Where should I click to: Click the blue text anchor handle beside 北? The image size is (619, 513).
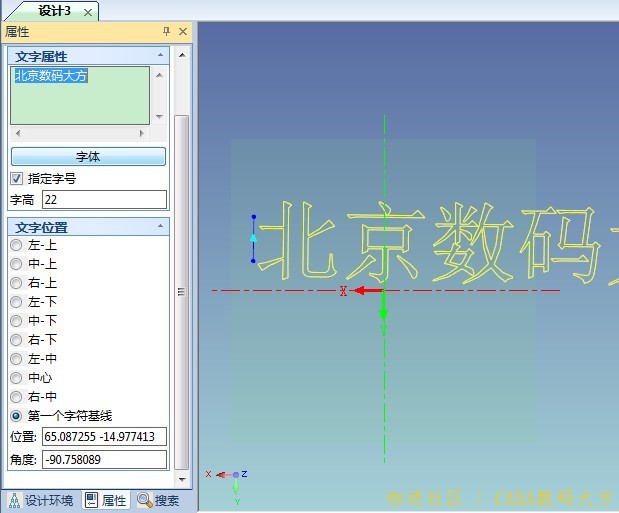pos(253,238)
